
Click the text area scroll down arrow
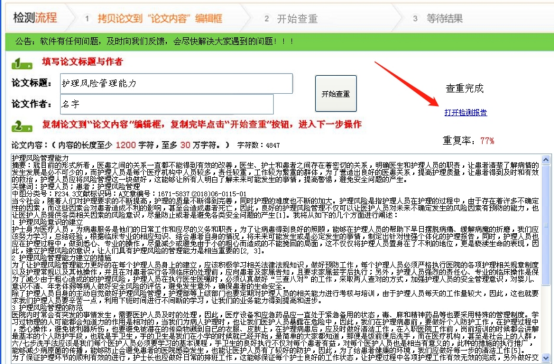click(546, 358)
